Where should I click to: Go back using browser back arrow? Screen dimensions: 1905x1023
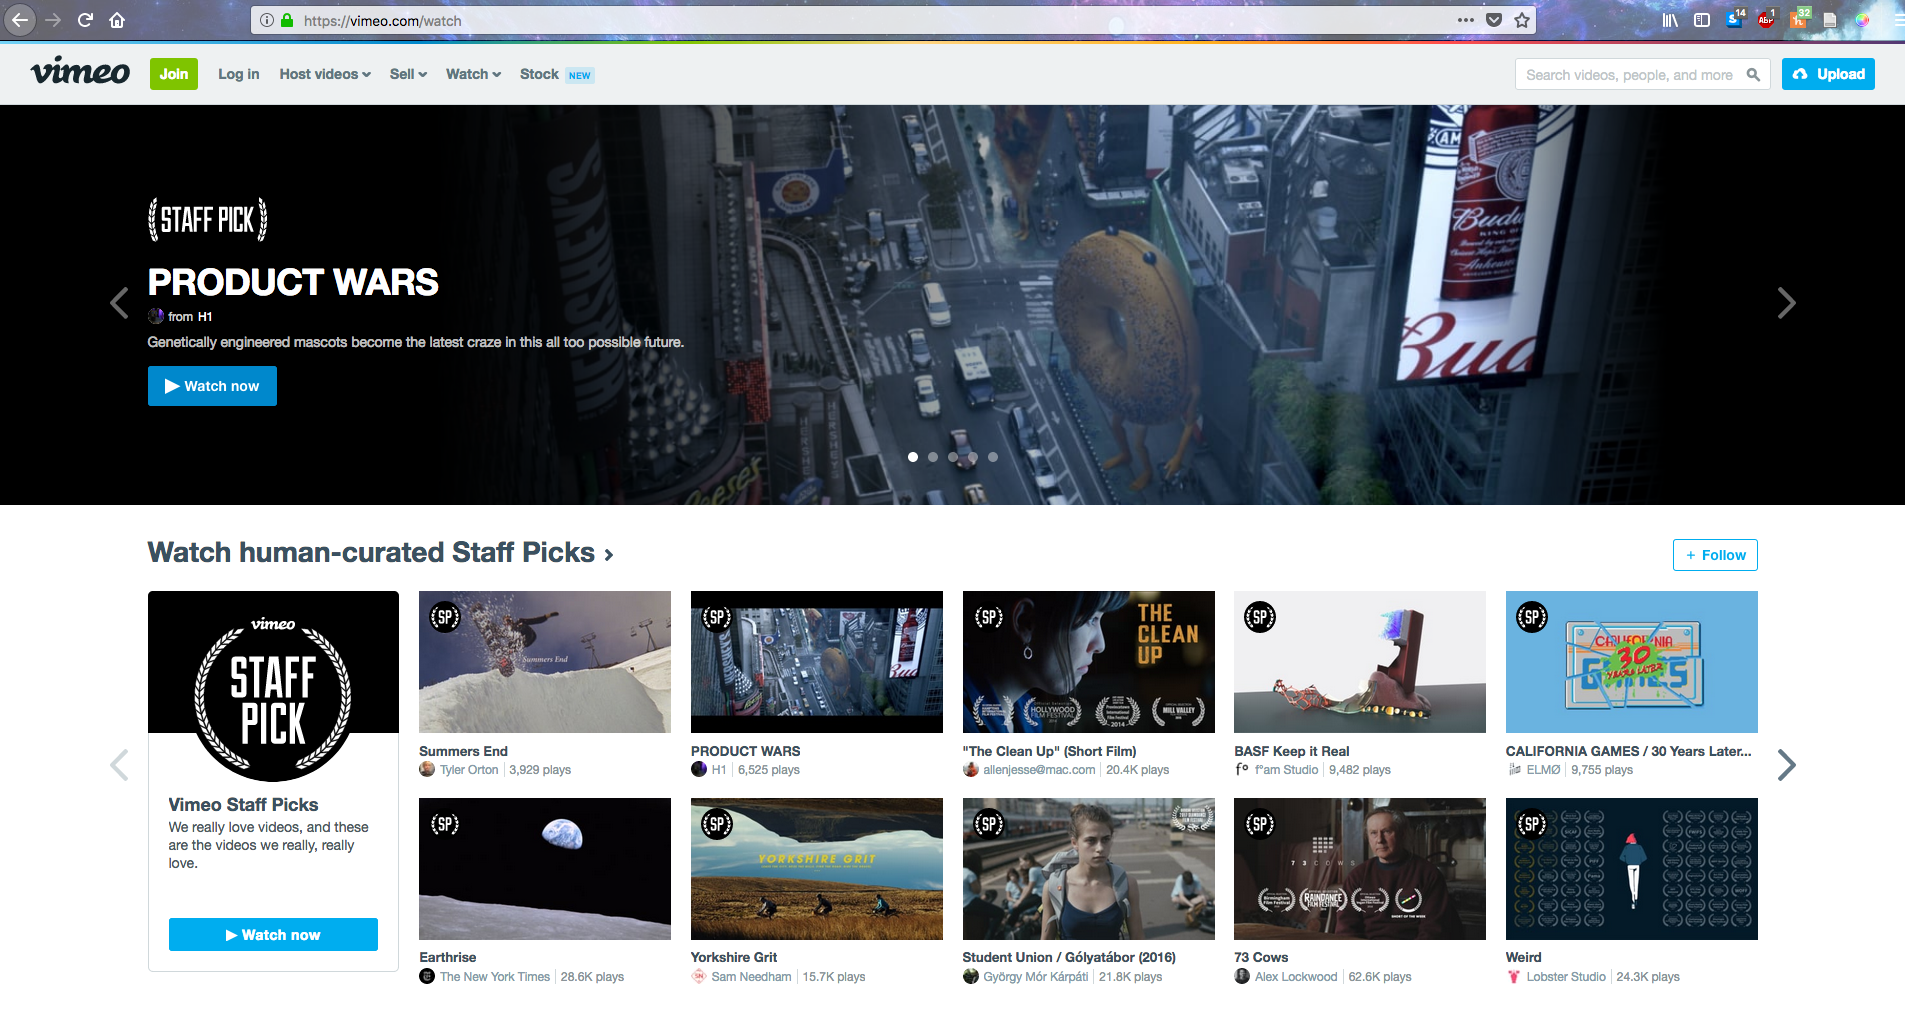pos(19,20)
